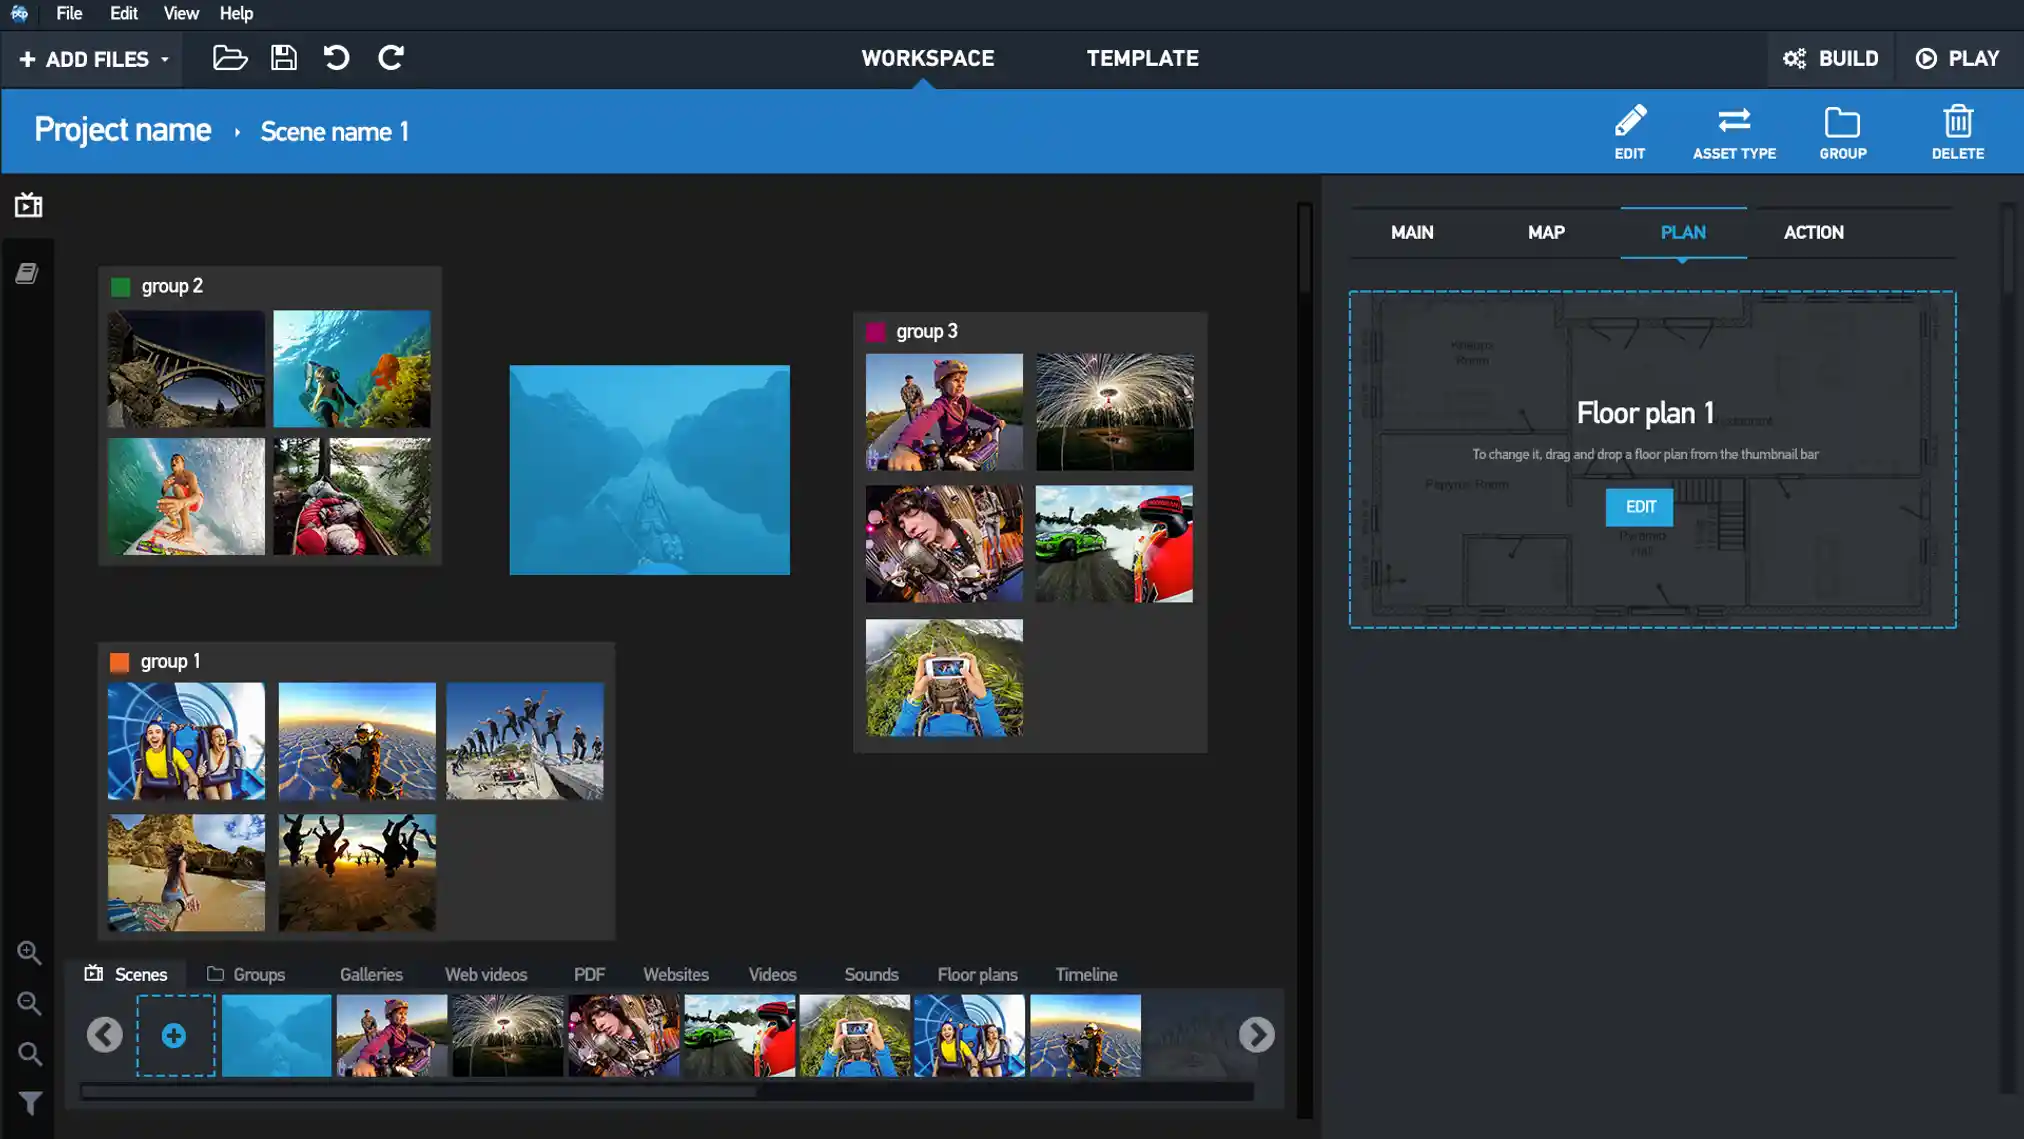2024x1139 pixels.
Task: Select the Undo icon in toolbar
Action: click(336, 58)
